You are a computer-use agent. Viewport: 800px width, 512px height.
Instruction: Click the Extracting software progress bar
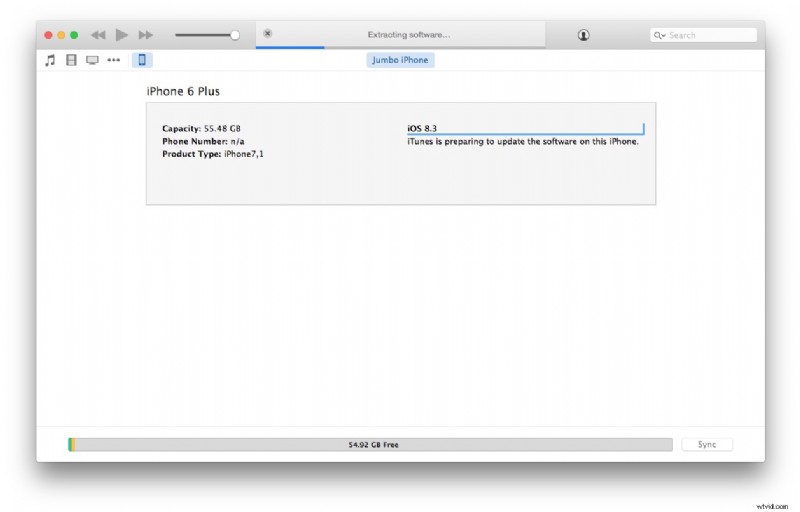tap(401, 47)
